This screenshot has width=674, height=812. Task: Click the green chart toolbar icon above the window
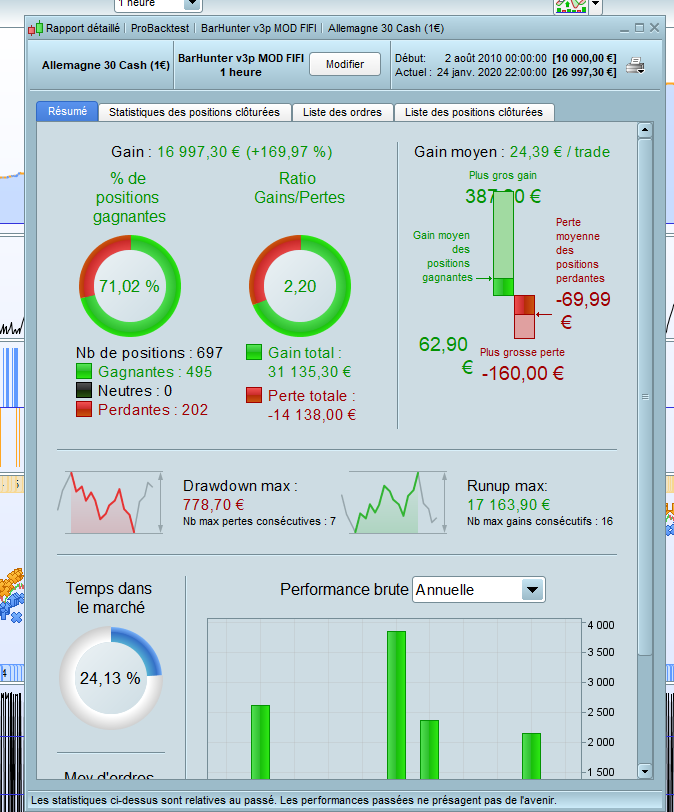pos(572,6)
